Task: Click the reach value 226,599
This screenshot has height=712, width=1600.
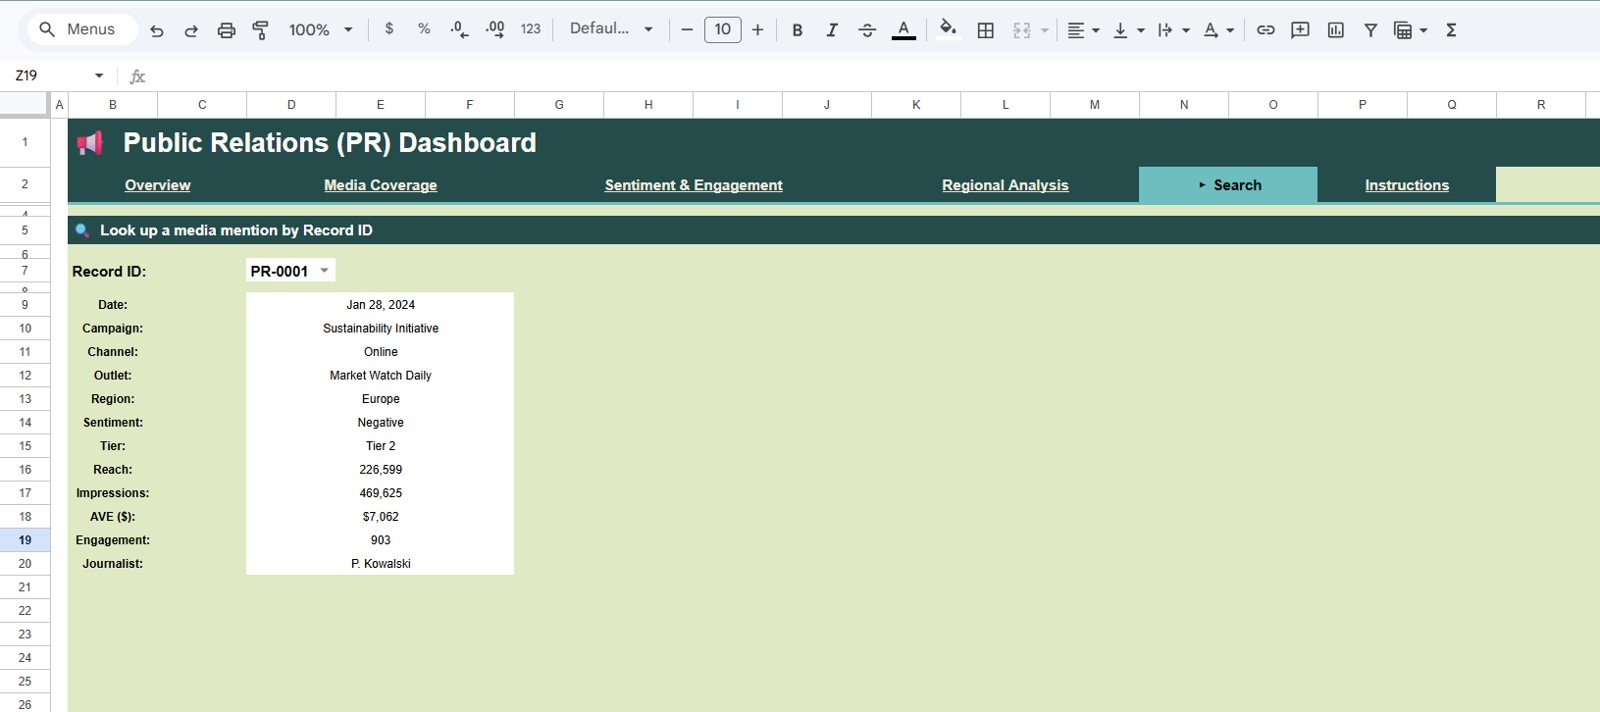Action: tap(380, 470)
